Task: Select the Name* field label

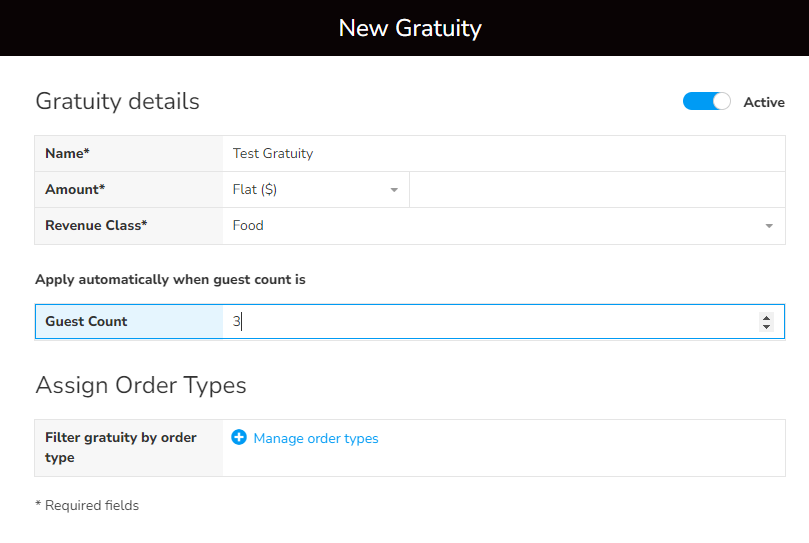Action: (68, 154)
